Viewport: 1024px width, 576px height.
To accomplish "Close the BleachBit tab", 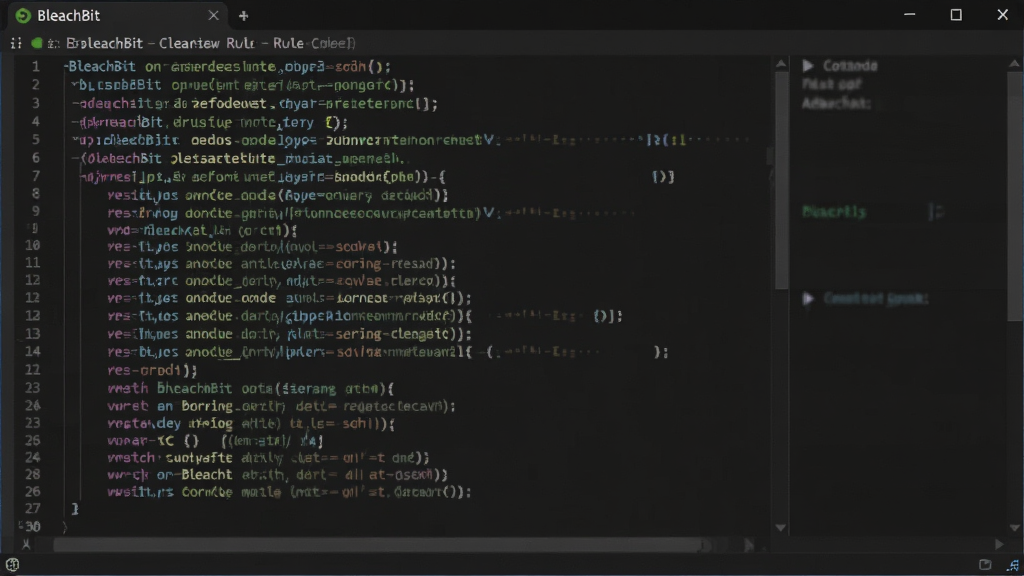I will click(214, 15).
